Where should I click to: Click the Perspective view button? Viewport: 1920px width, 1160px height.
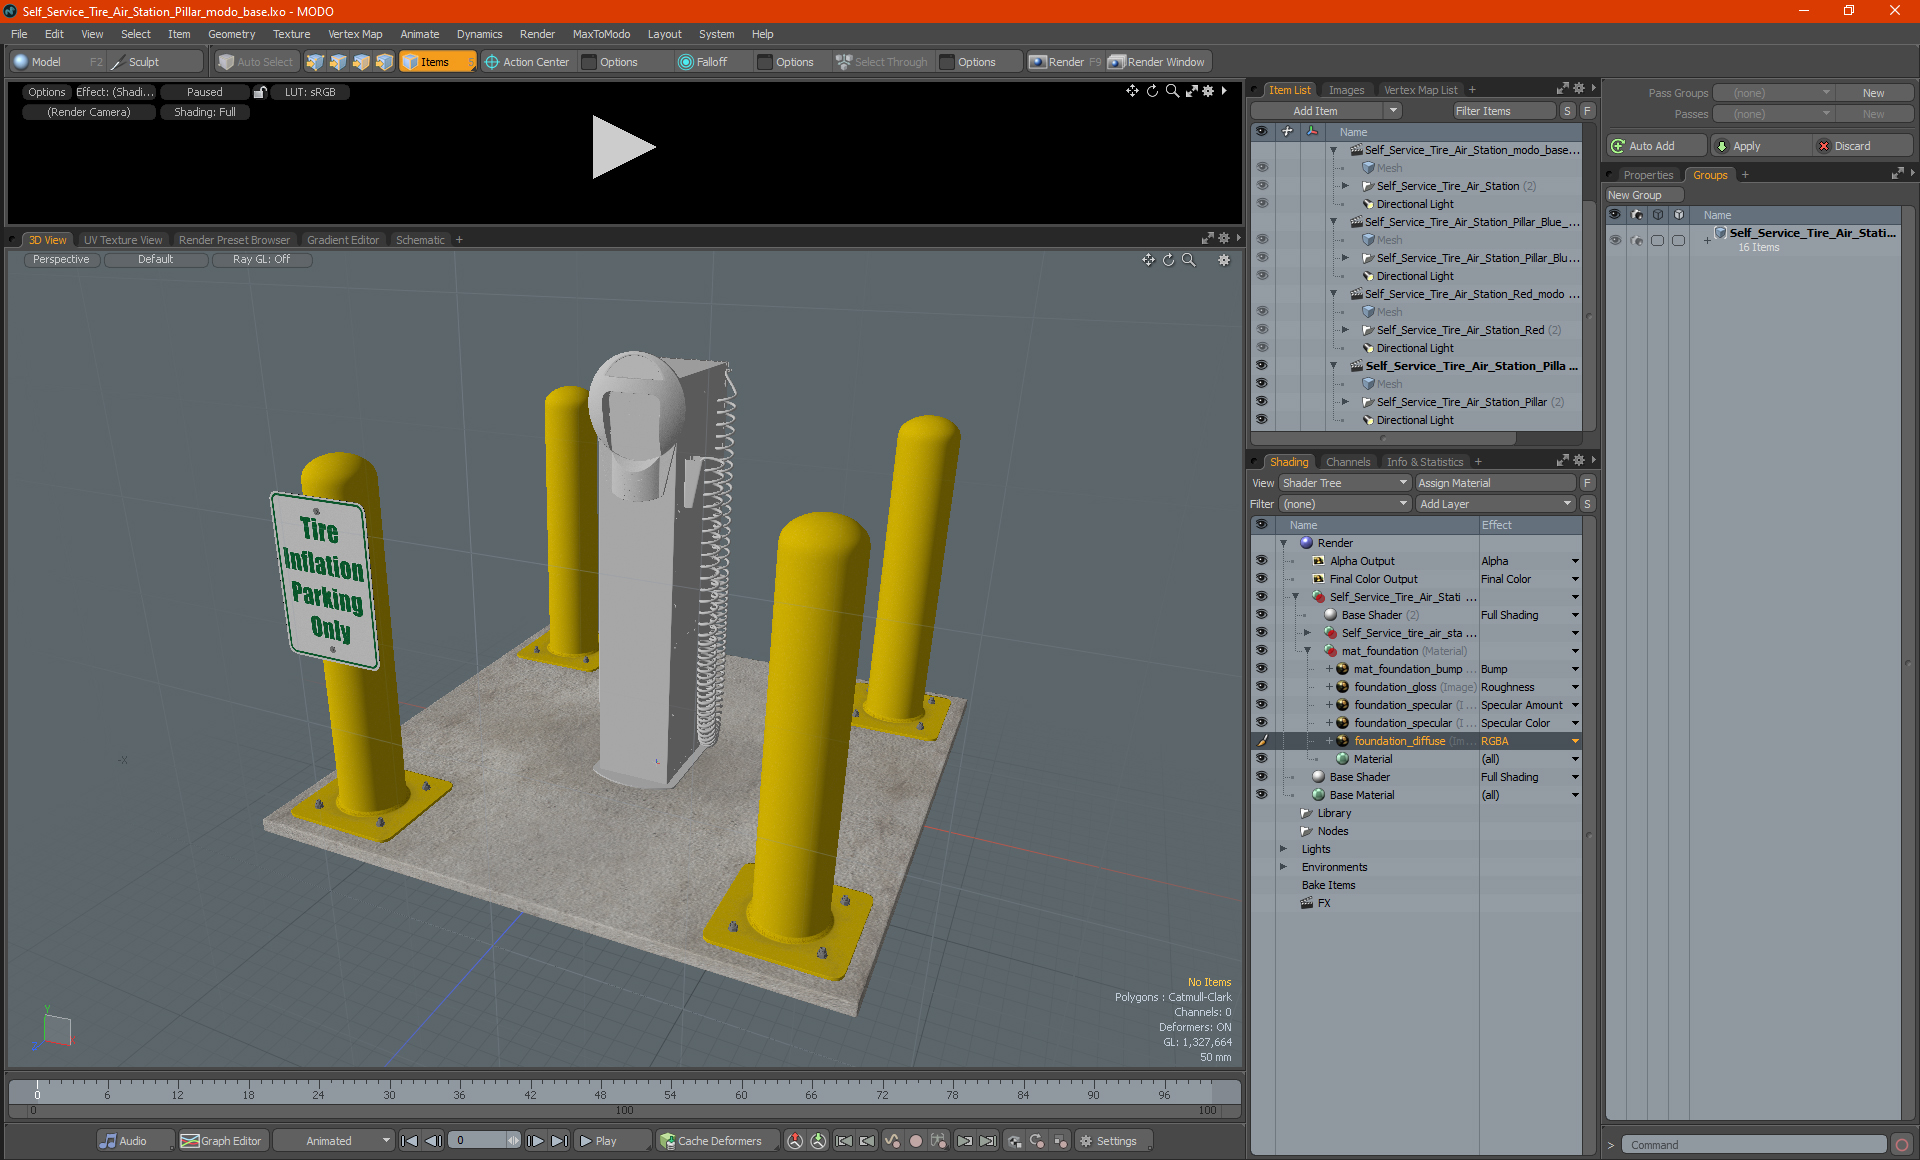click(x=61, y=260)
